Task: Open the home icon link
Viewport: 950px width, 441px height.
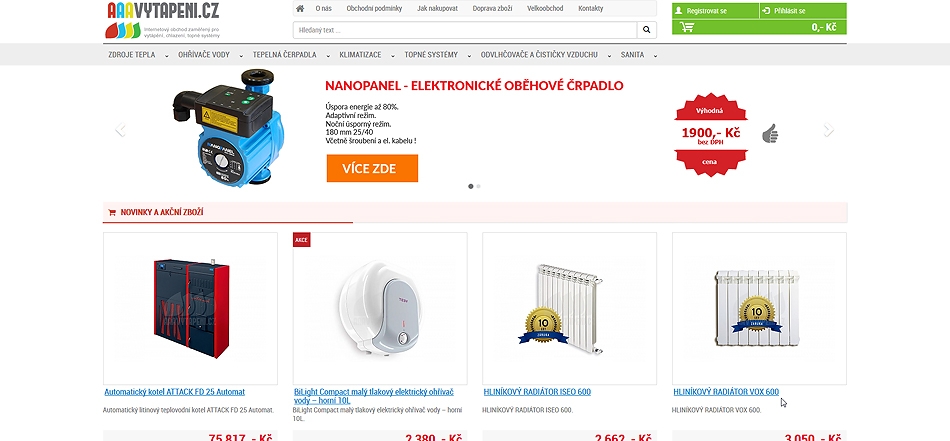Action: (300, 8)
